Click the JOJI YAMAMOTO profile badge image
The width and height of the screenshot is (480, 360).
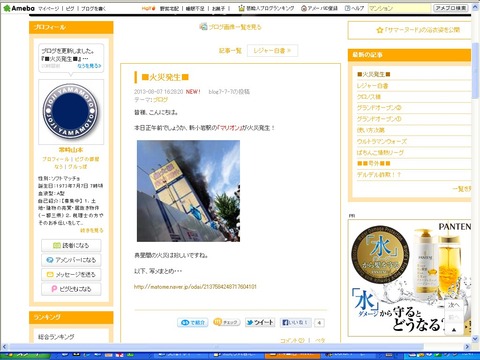(x=71, y=112)
